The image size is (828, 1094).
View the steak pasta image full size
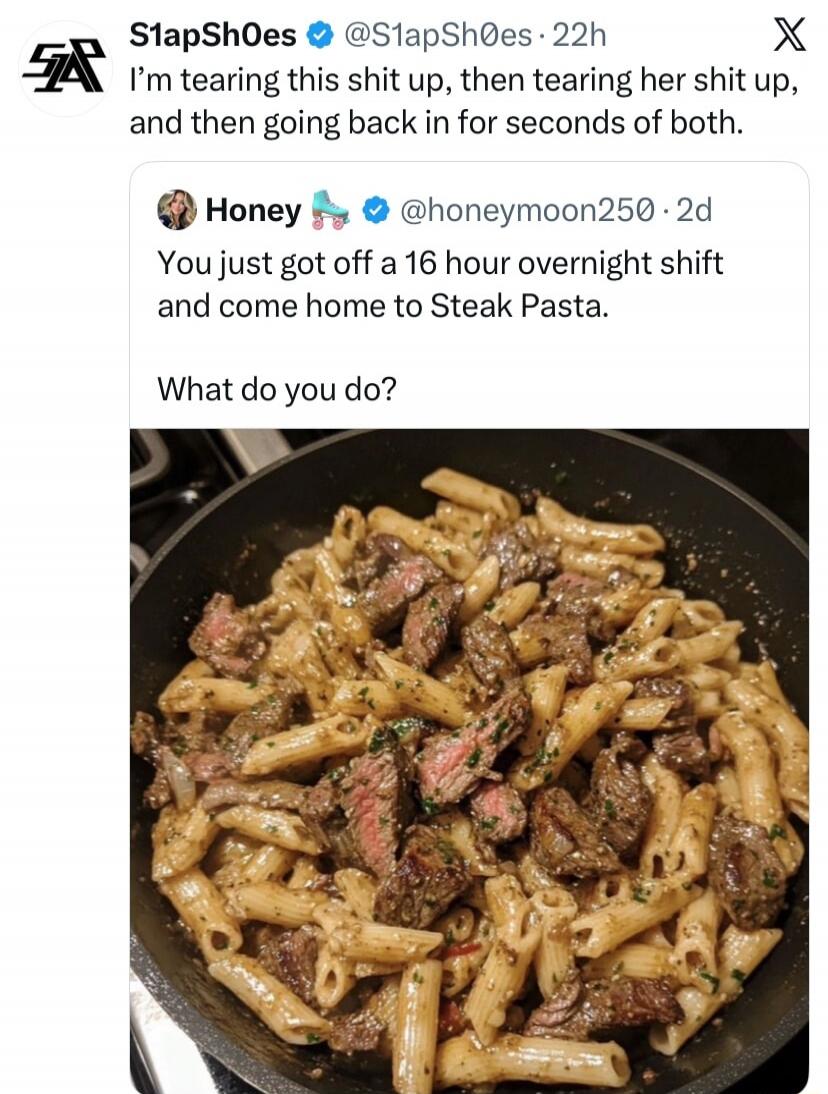(x=470, y=760)
